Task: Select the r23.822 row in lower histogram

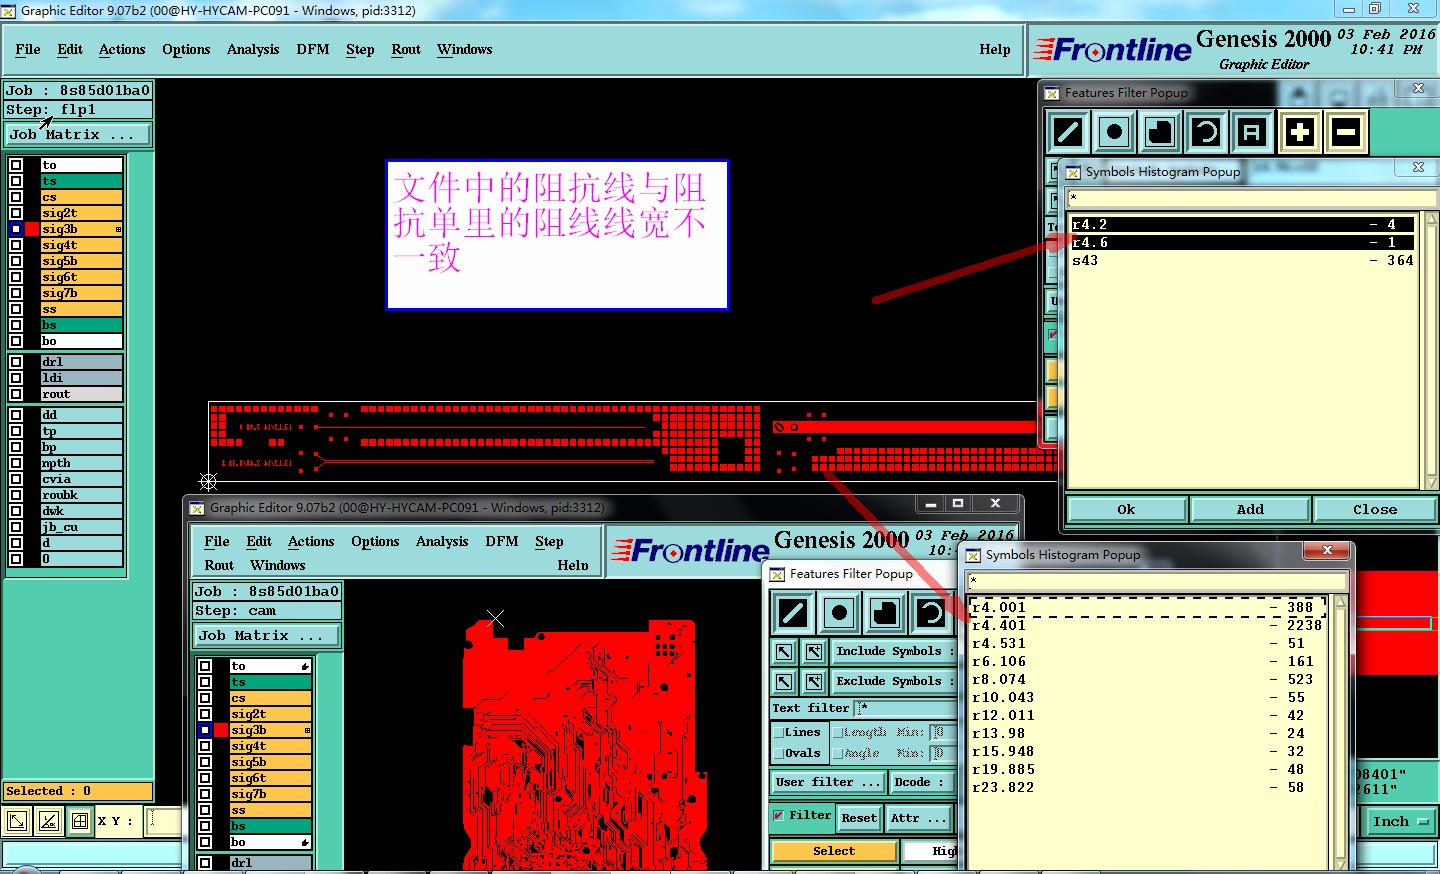Action: point(1147,787)
